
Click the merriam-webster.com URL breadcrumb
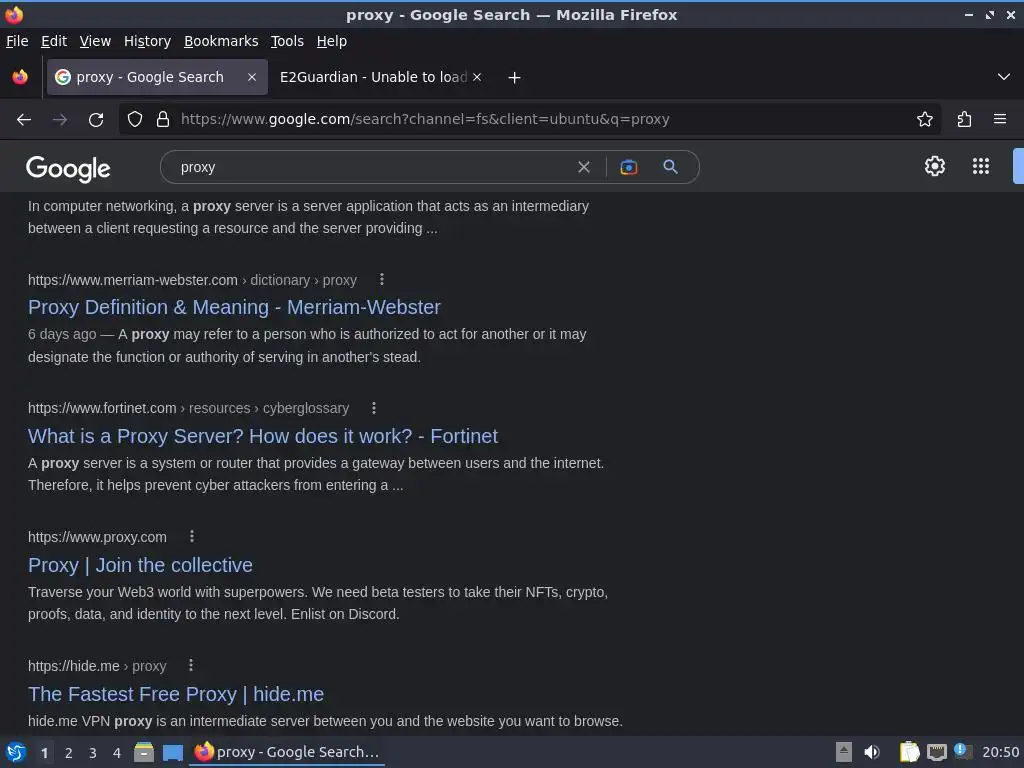pos(192,280)
